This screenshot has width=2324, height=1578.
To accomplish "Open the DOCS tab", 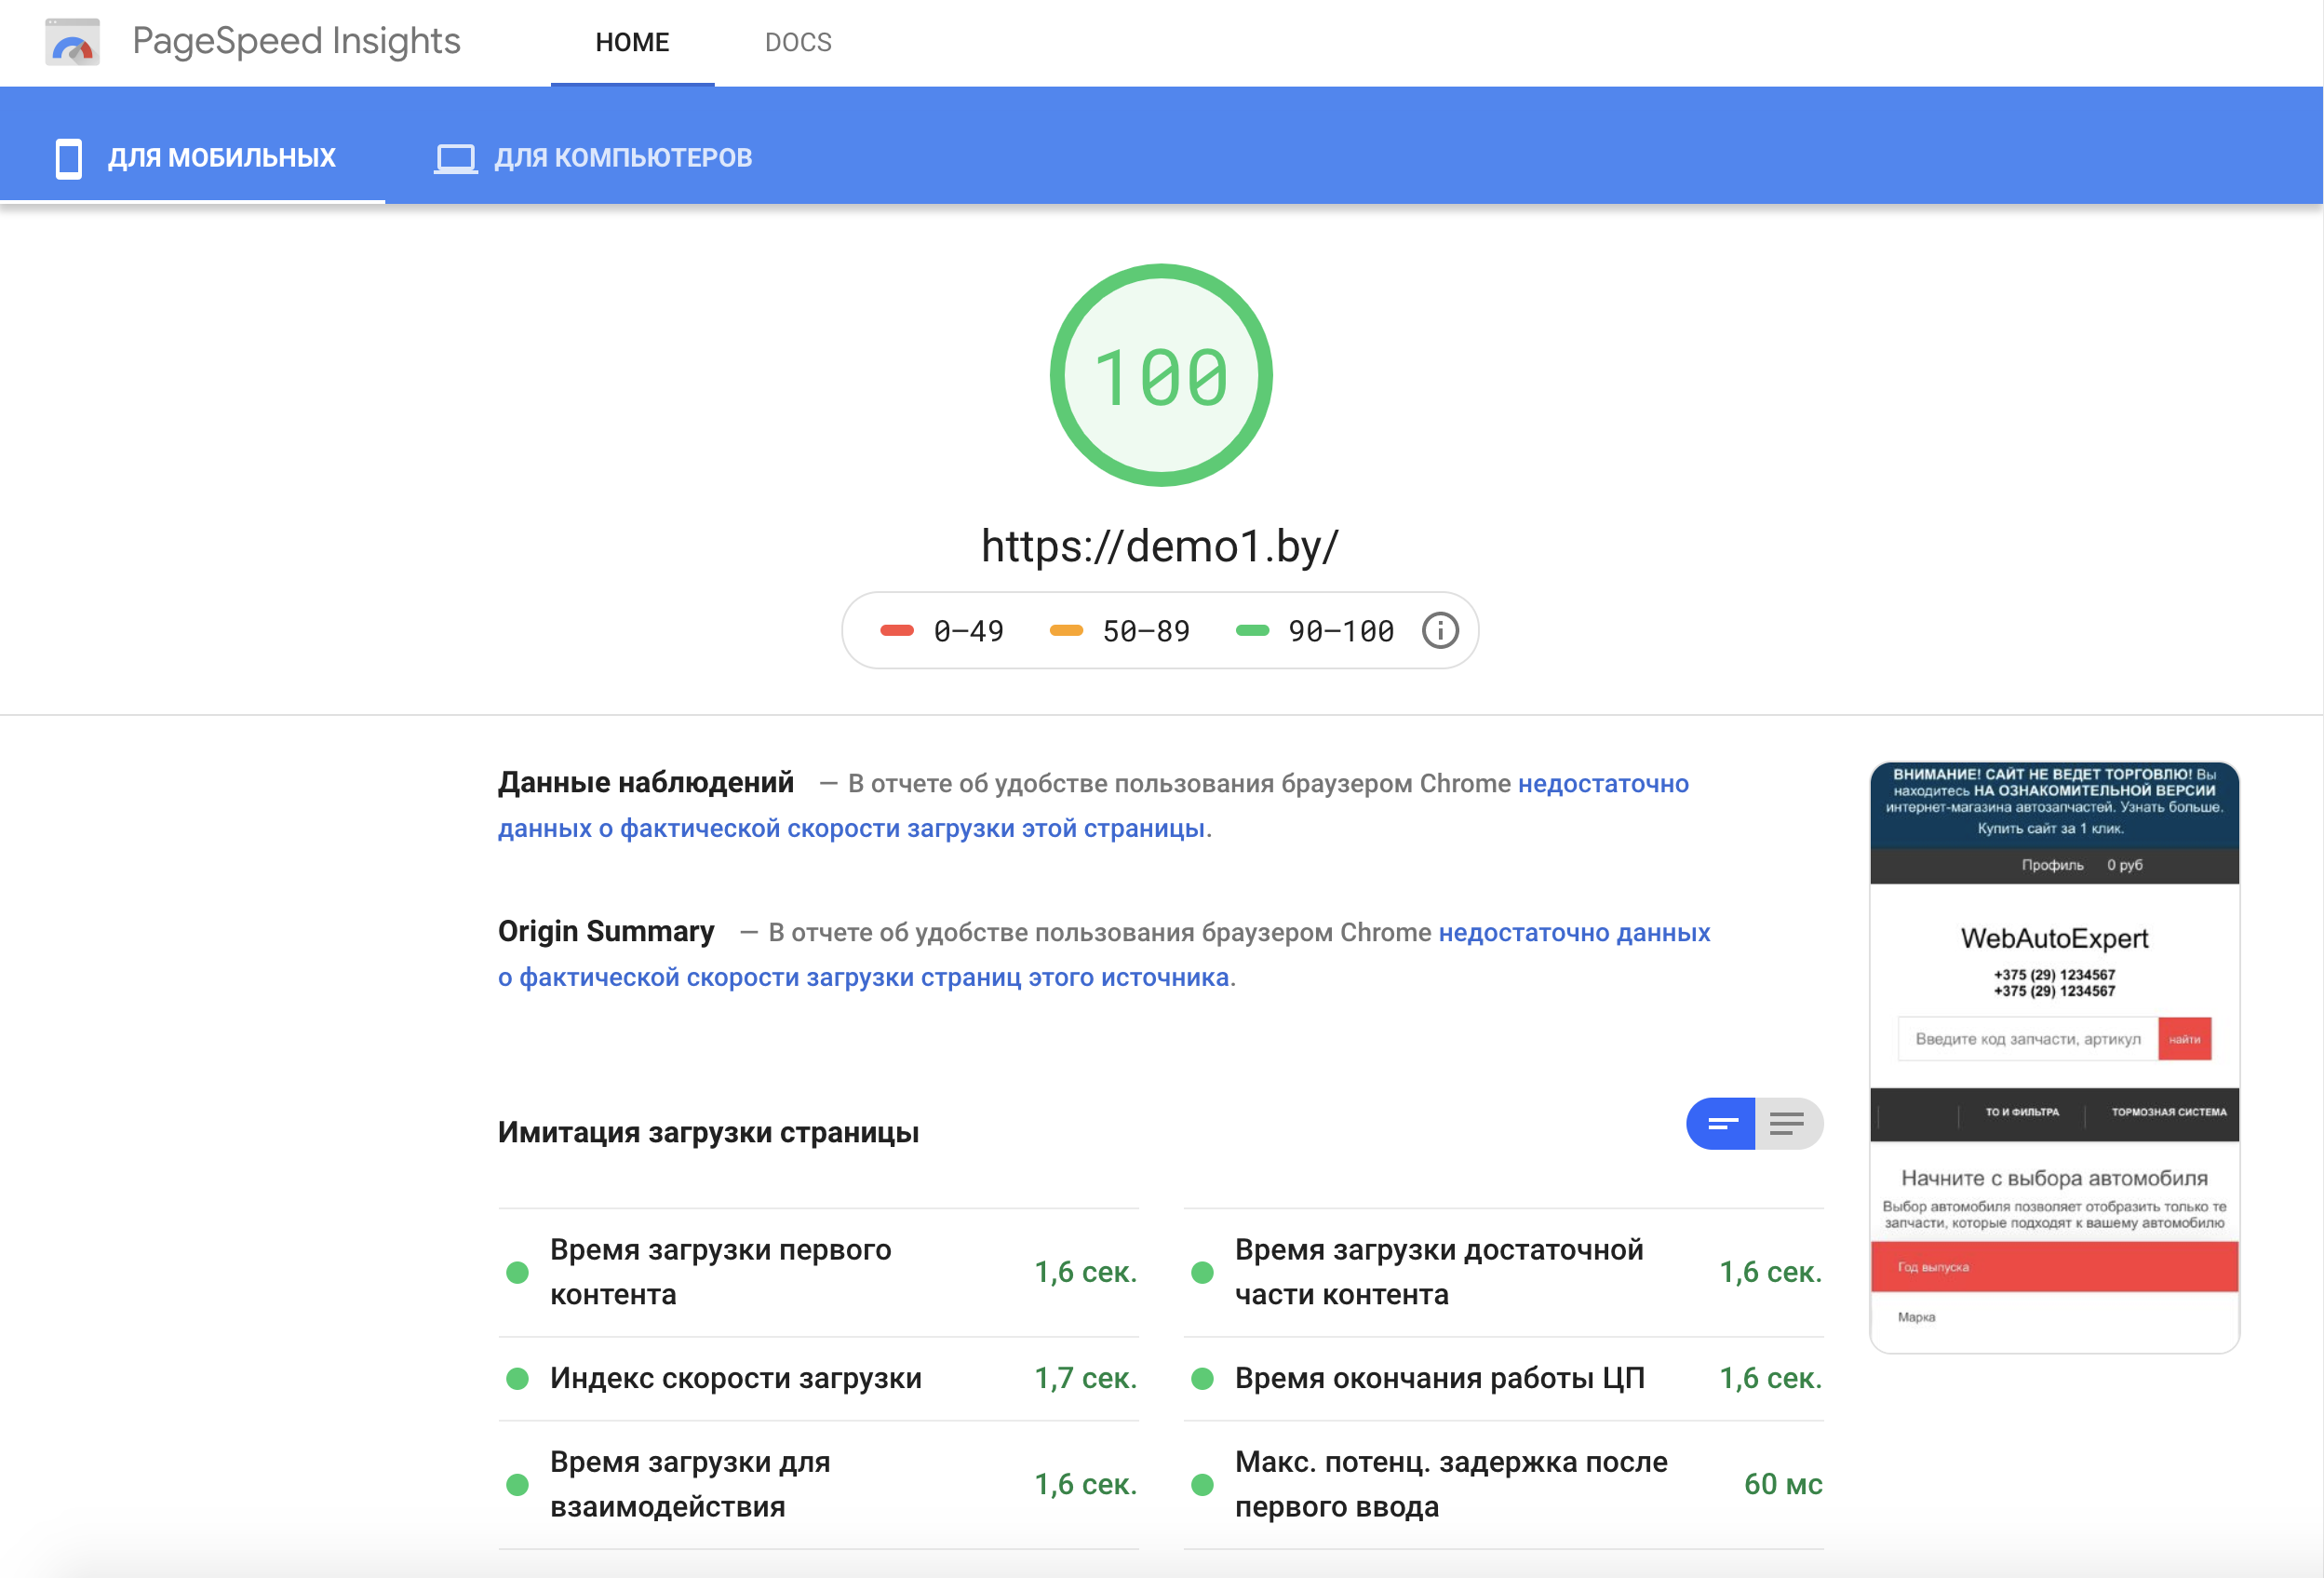I will pyautogui.click(x=798, y=43).
